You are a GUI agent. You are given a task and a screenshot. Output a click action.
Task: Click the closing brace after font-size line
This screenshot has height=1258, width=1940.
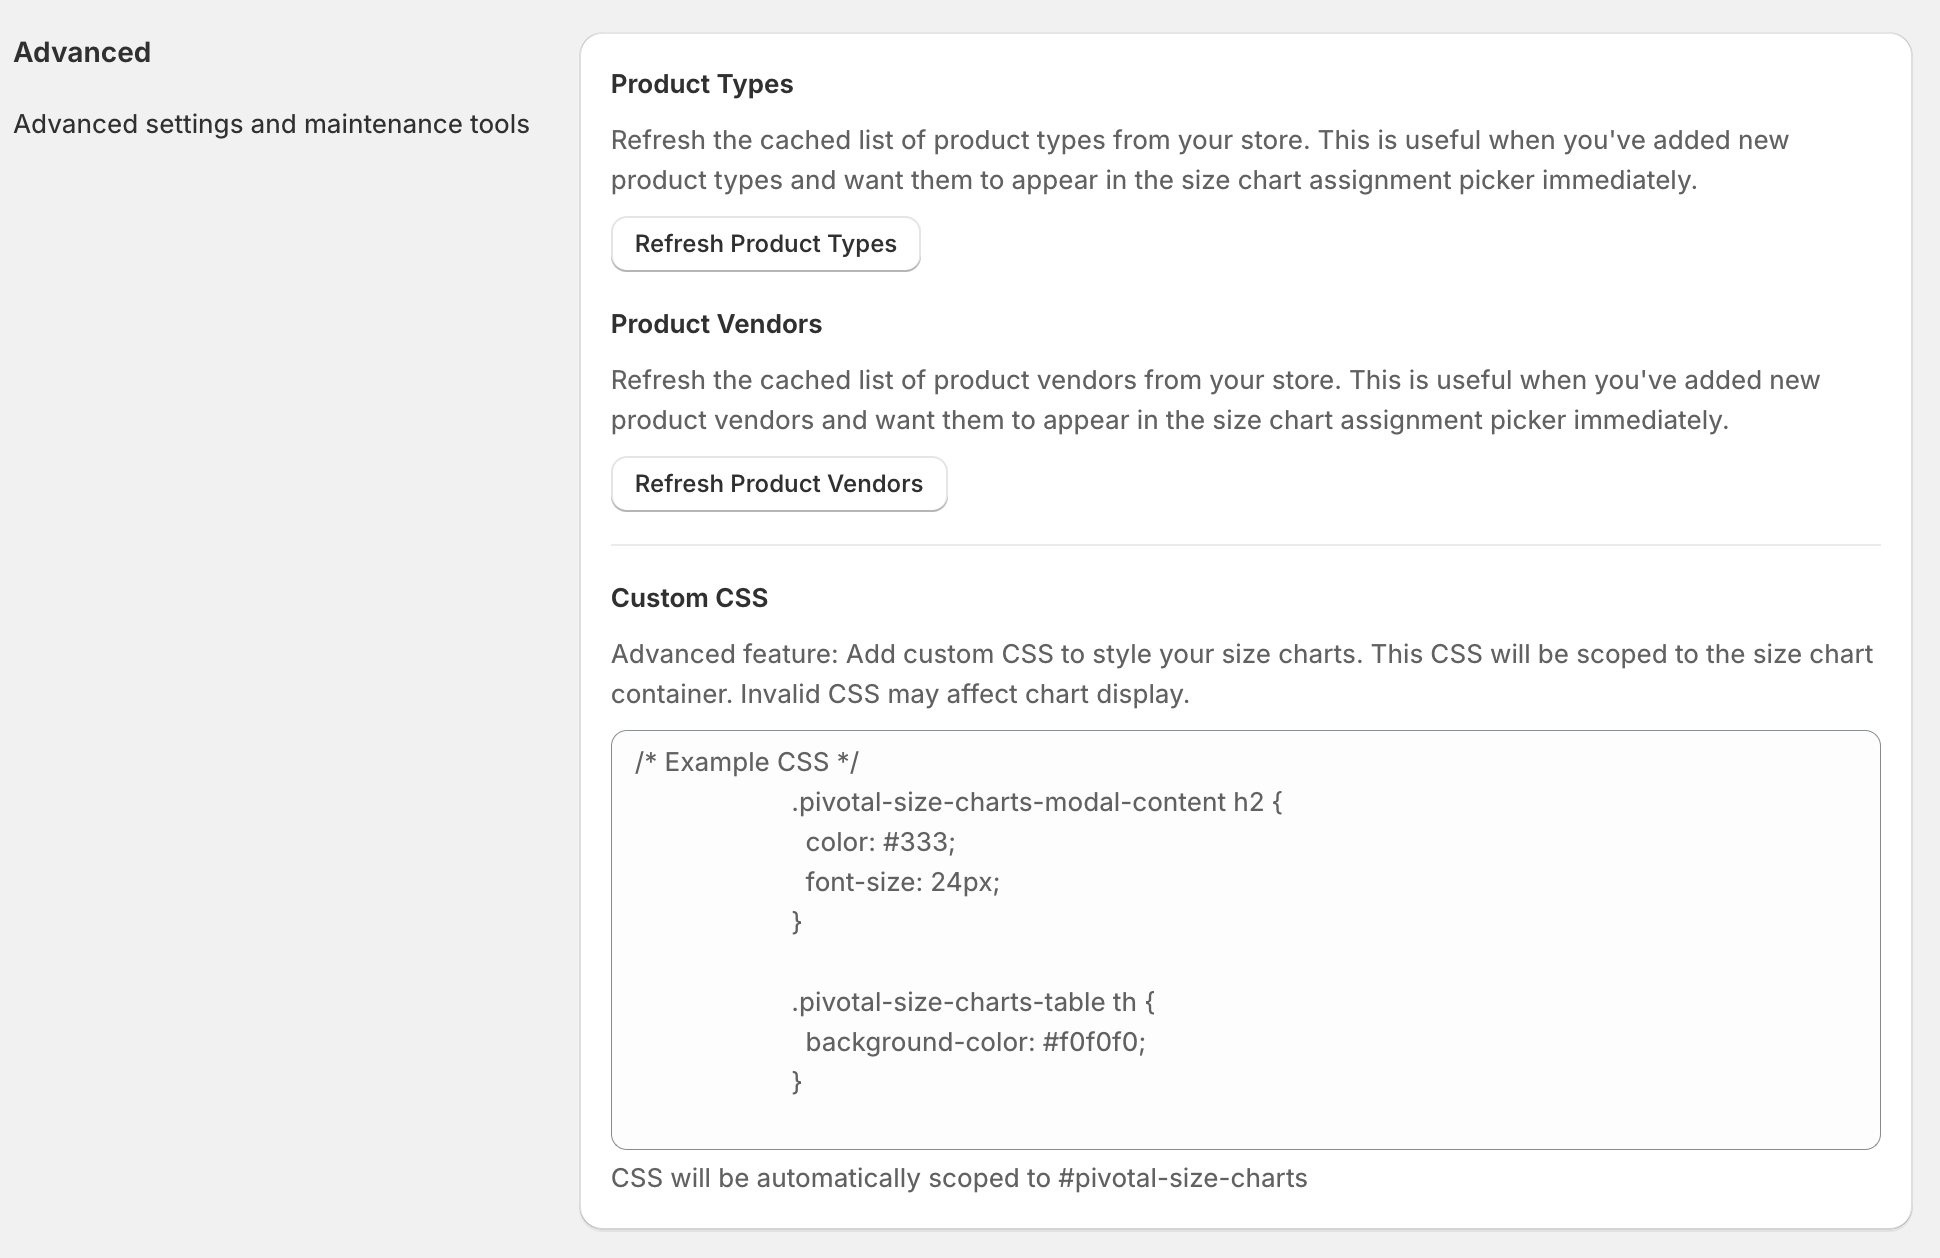(x=797, y=922)
